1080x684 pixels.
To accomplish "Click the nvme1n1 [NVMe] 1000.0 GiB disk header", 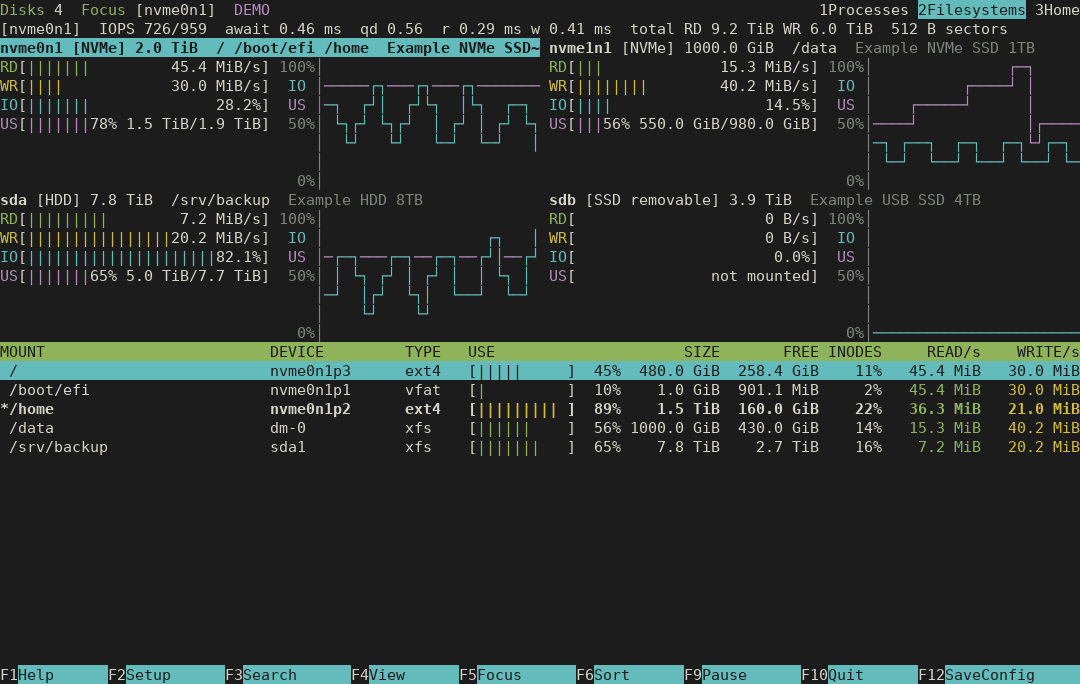I will tap(791, 48).
